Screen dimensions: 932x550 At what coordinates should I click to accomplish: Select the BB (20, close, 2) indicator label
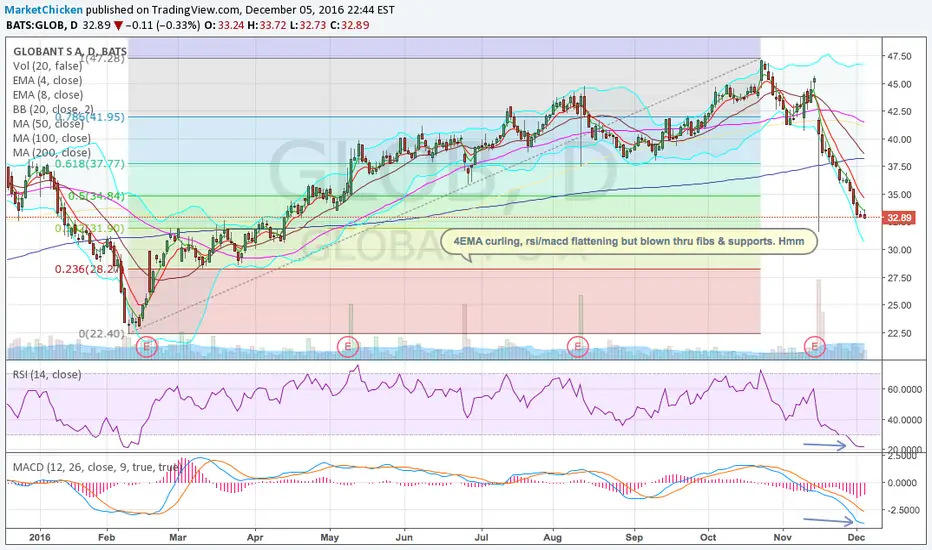[53, 109]
